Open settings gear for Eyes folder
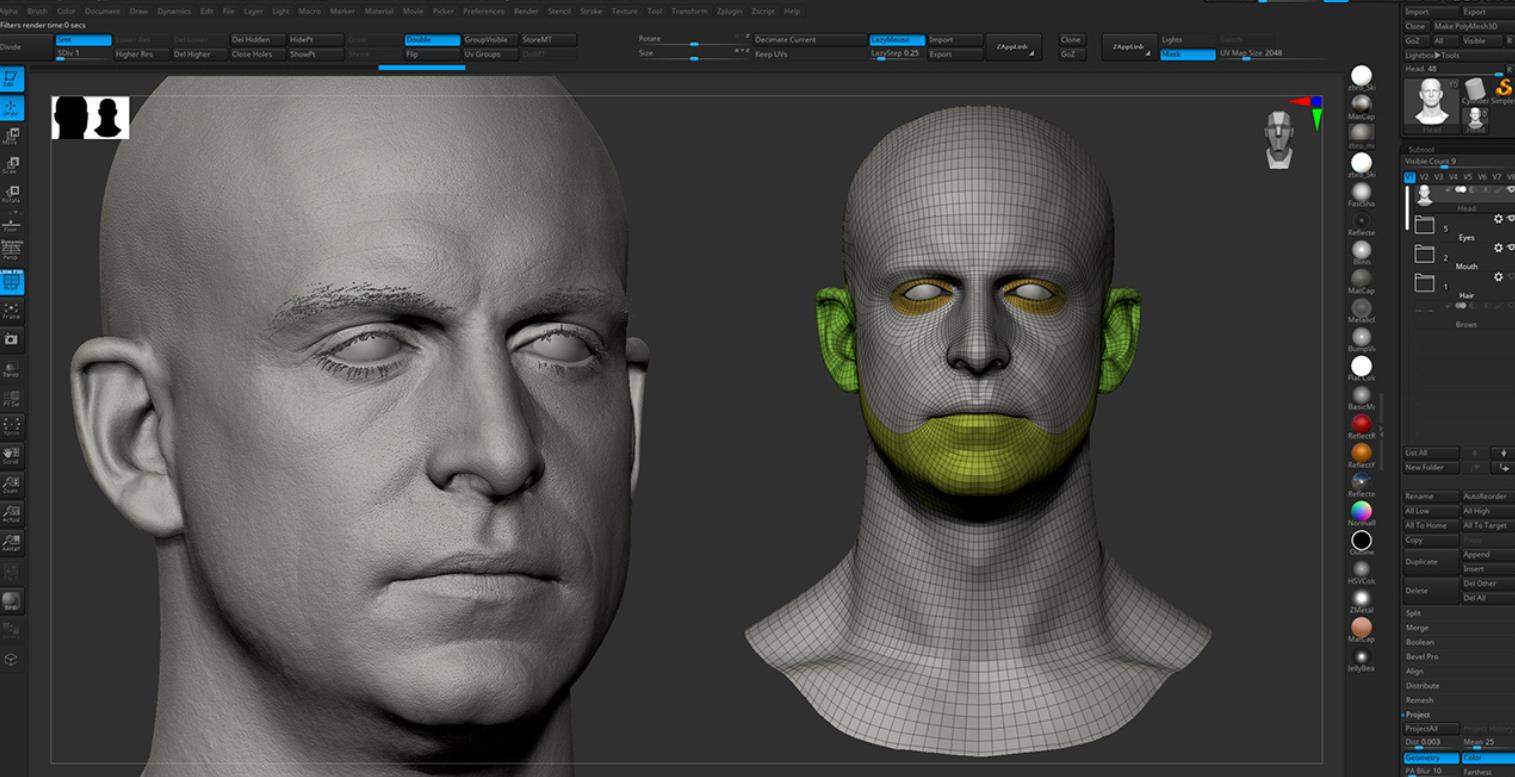Viewport: 1515px width, 777px height. [1498, 219]
